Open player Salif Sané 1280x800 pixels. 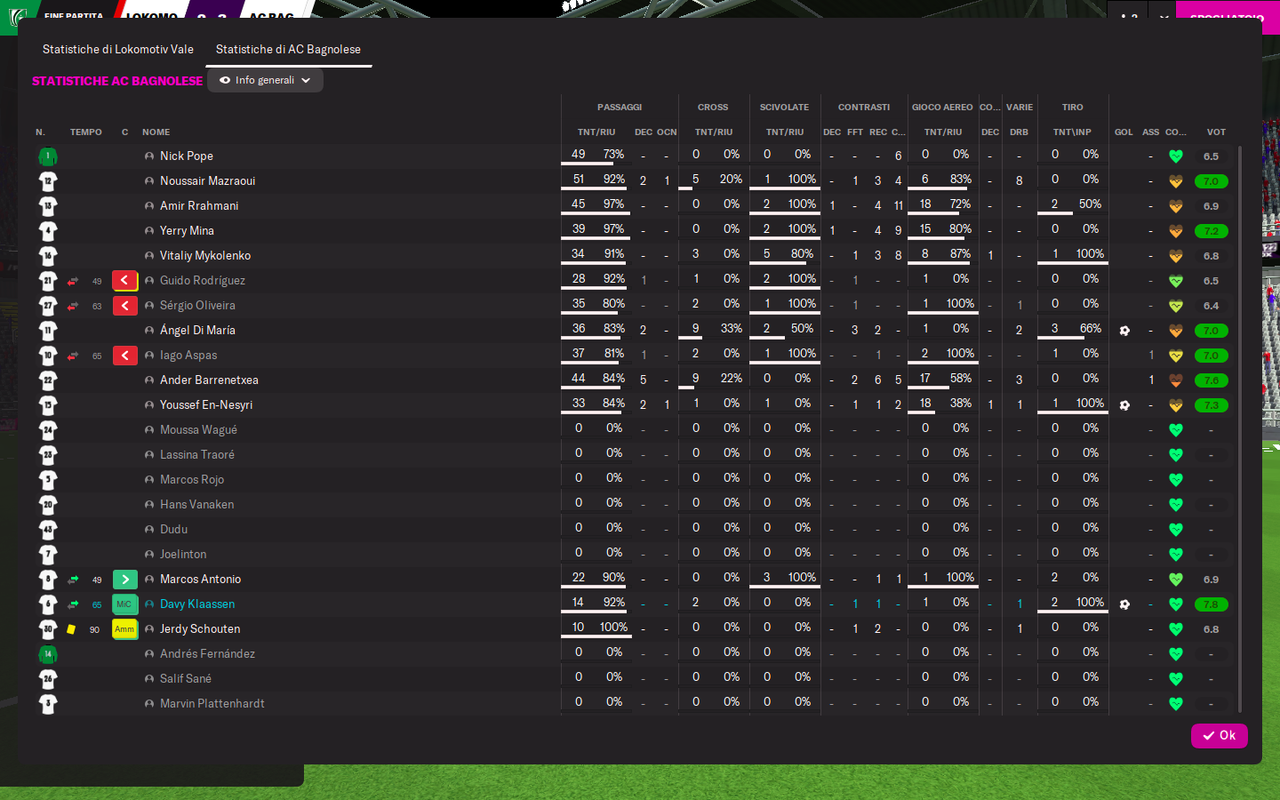[x=188, y=679]
